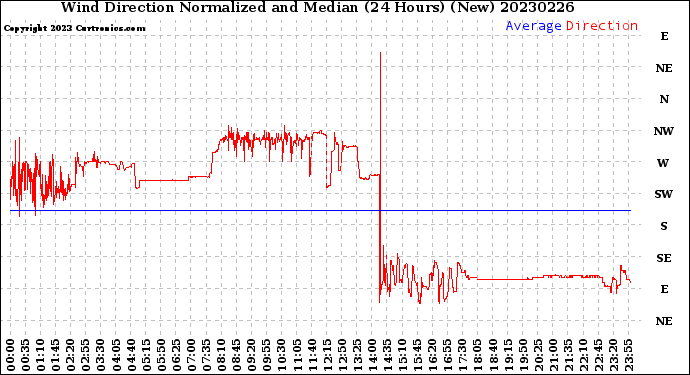Click the 15:10 time axis label
Screen dimensions: 690x375
[x=403, y=355]
